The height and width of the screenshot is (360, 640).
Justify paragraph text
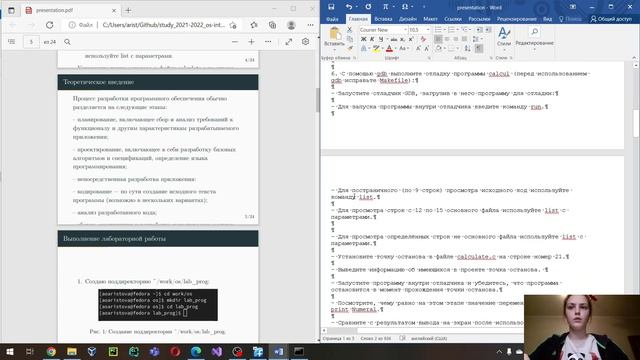click(x=464, y=39)
